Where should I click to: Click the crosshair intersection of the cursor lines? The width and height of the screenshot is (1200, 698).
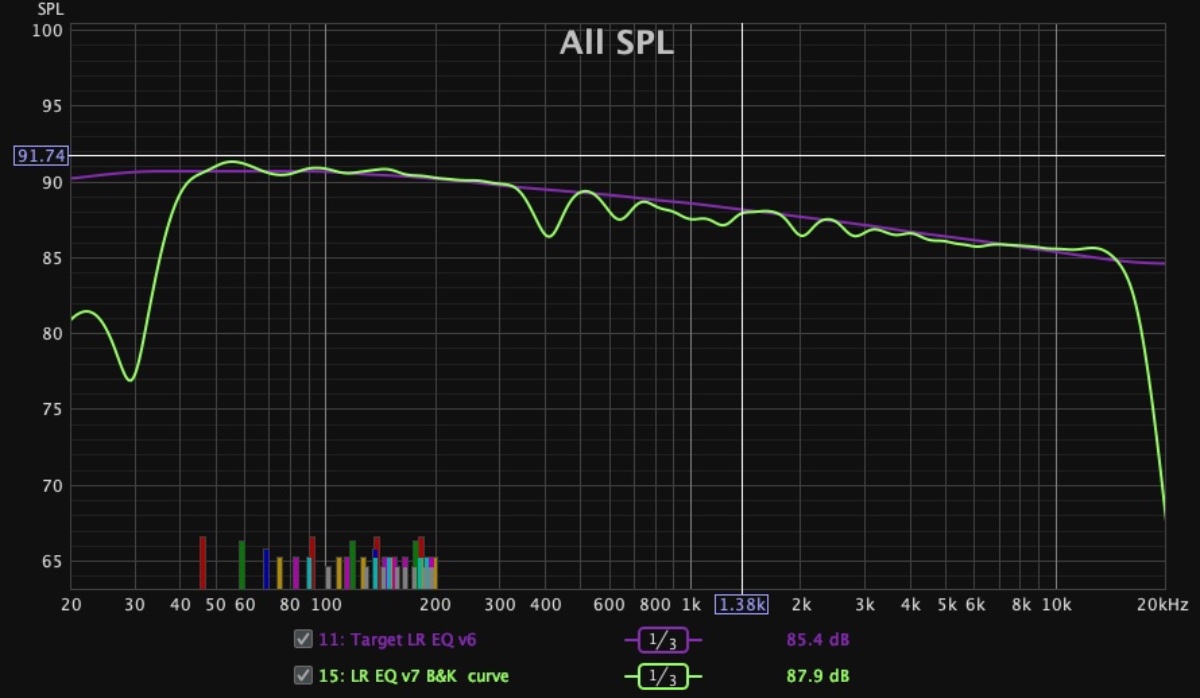pyautogui.click(x=742, y=156)
